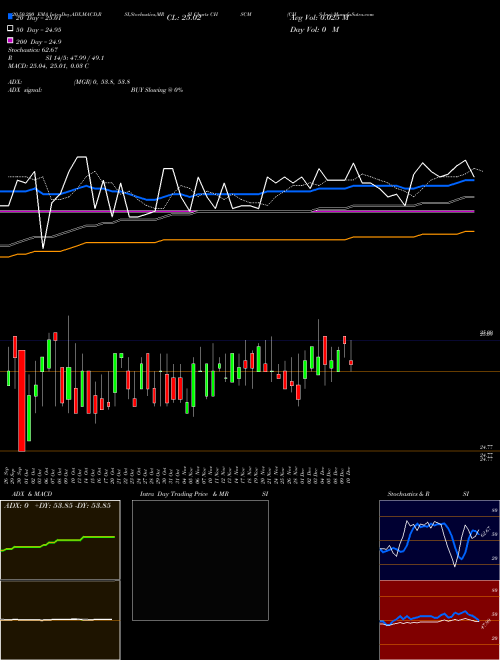Click the tall red candlestick reaching 24.77
The image size is (500, 660).
click(x=22, y=401)
